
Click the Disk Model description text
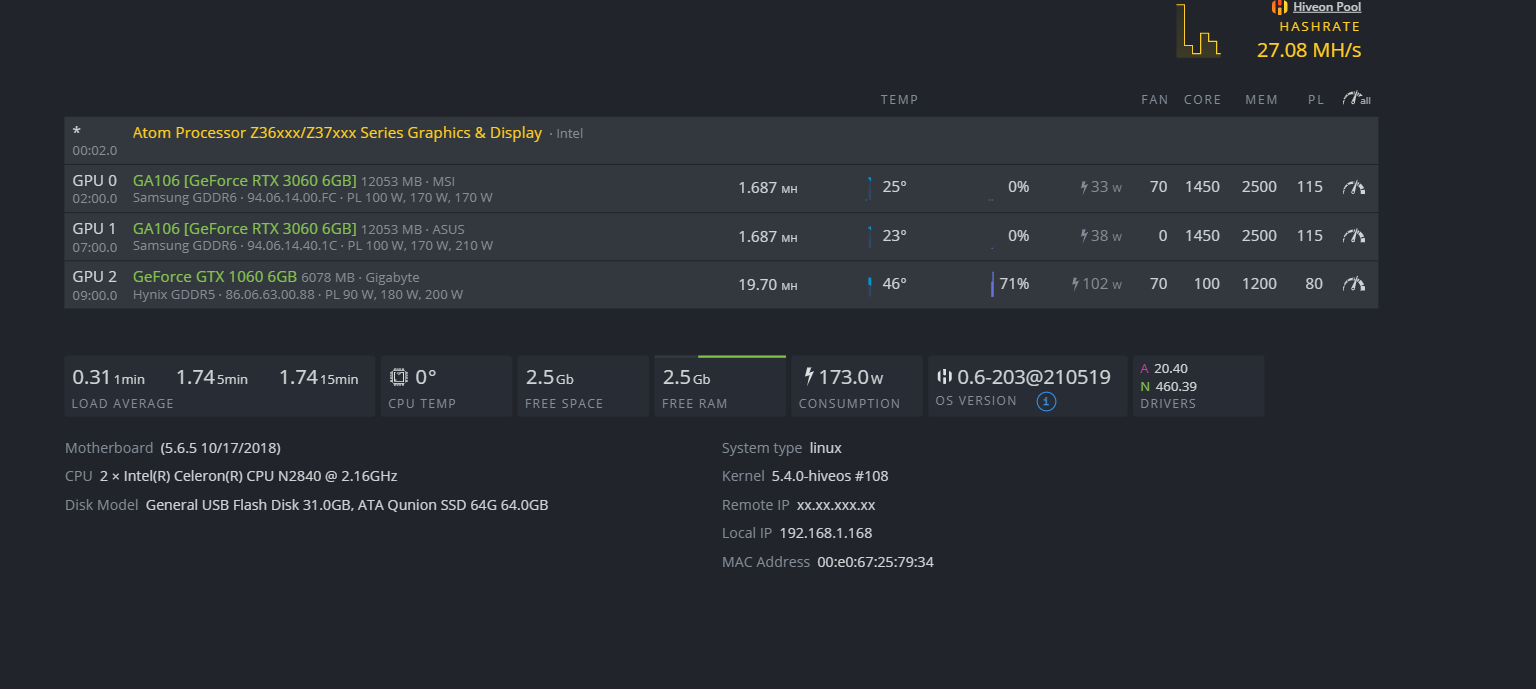[347, 505]
